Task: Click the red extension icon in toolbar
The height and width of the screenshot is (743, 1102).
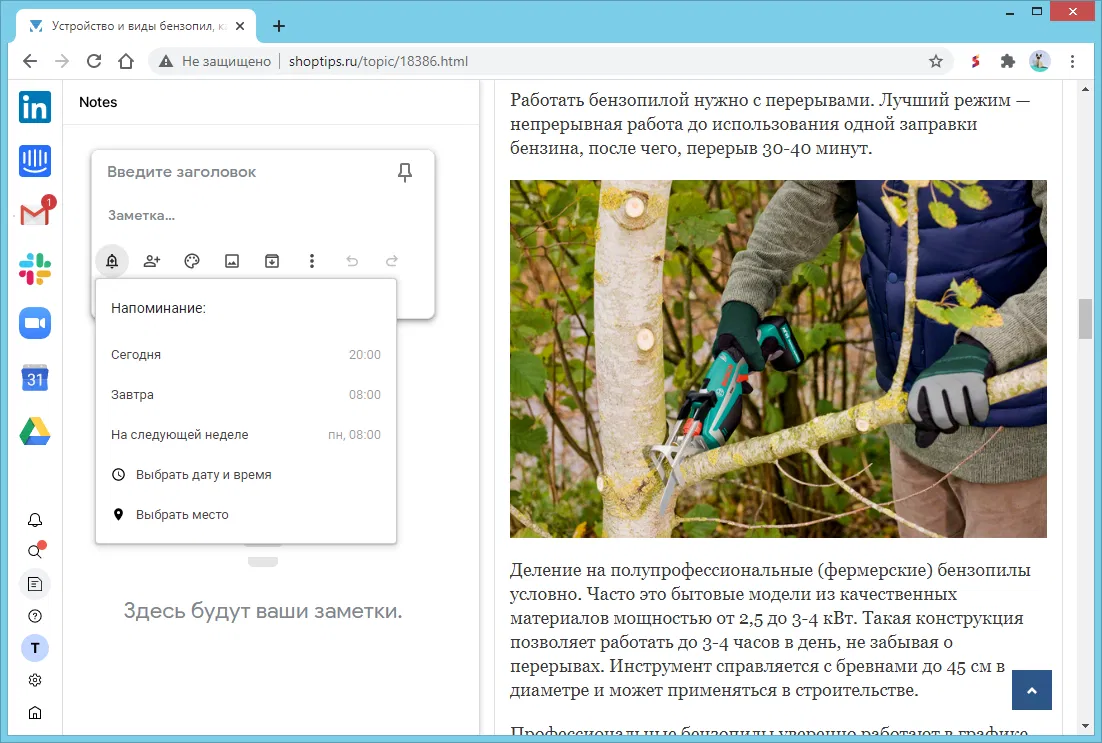Action: [975, 61]
